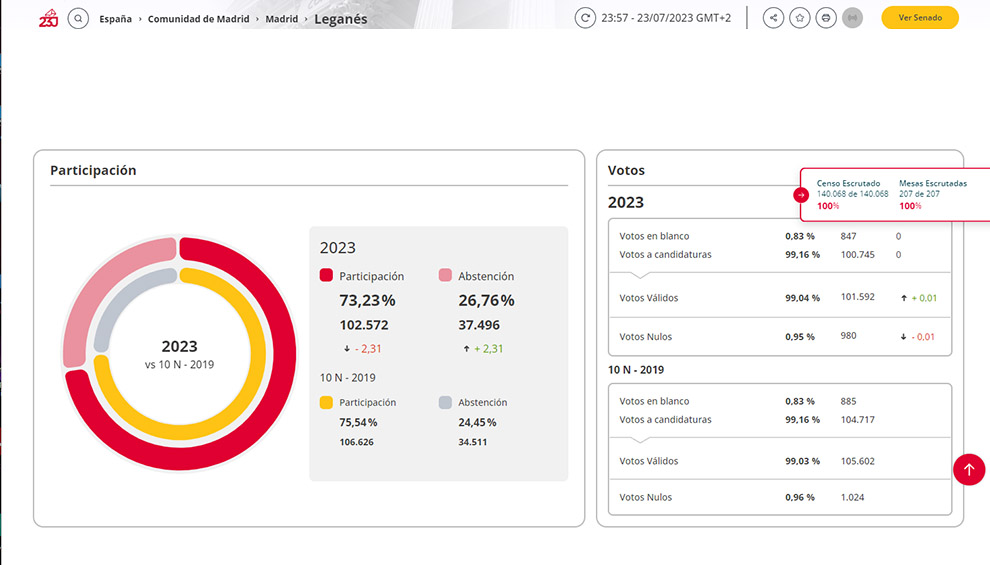This screenshot has height=565, width=990.
Task: Click the greyed-out live broadcast icon
Action: point(852,18)
